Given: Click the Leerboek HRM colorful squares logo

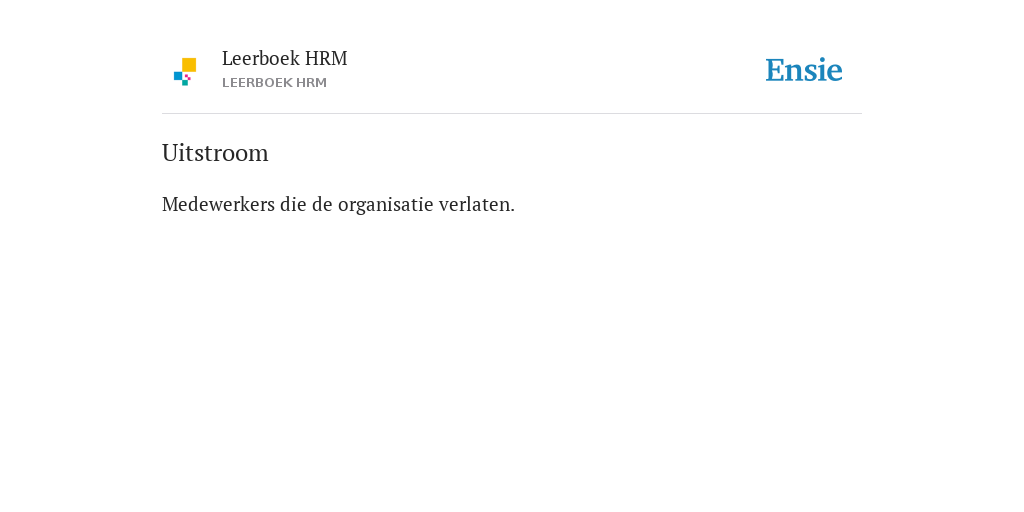Looking at the screenshot, I should click(x=185, y=72).
